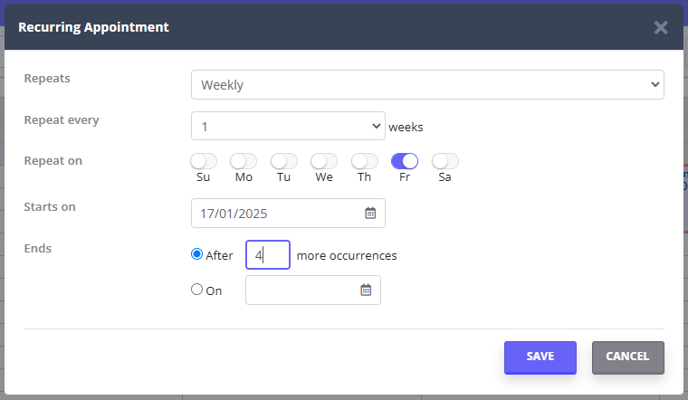Toggle repeat on Monday

244,161
